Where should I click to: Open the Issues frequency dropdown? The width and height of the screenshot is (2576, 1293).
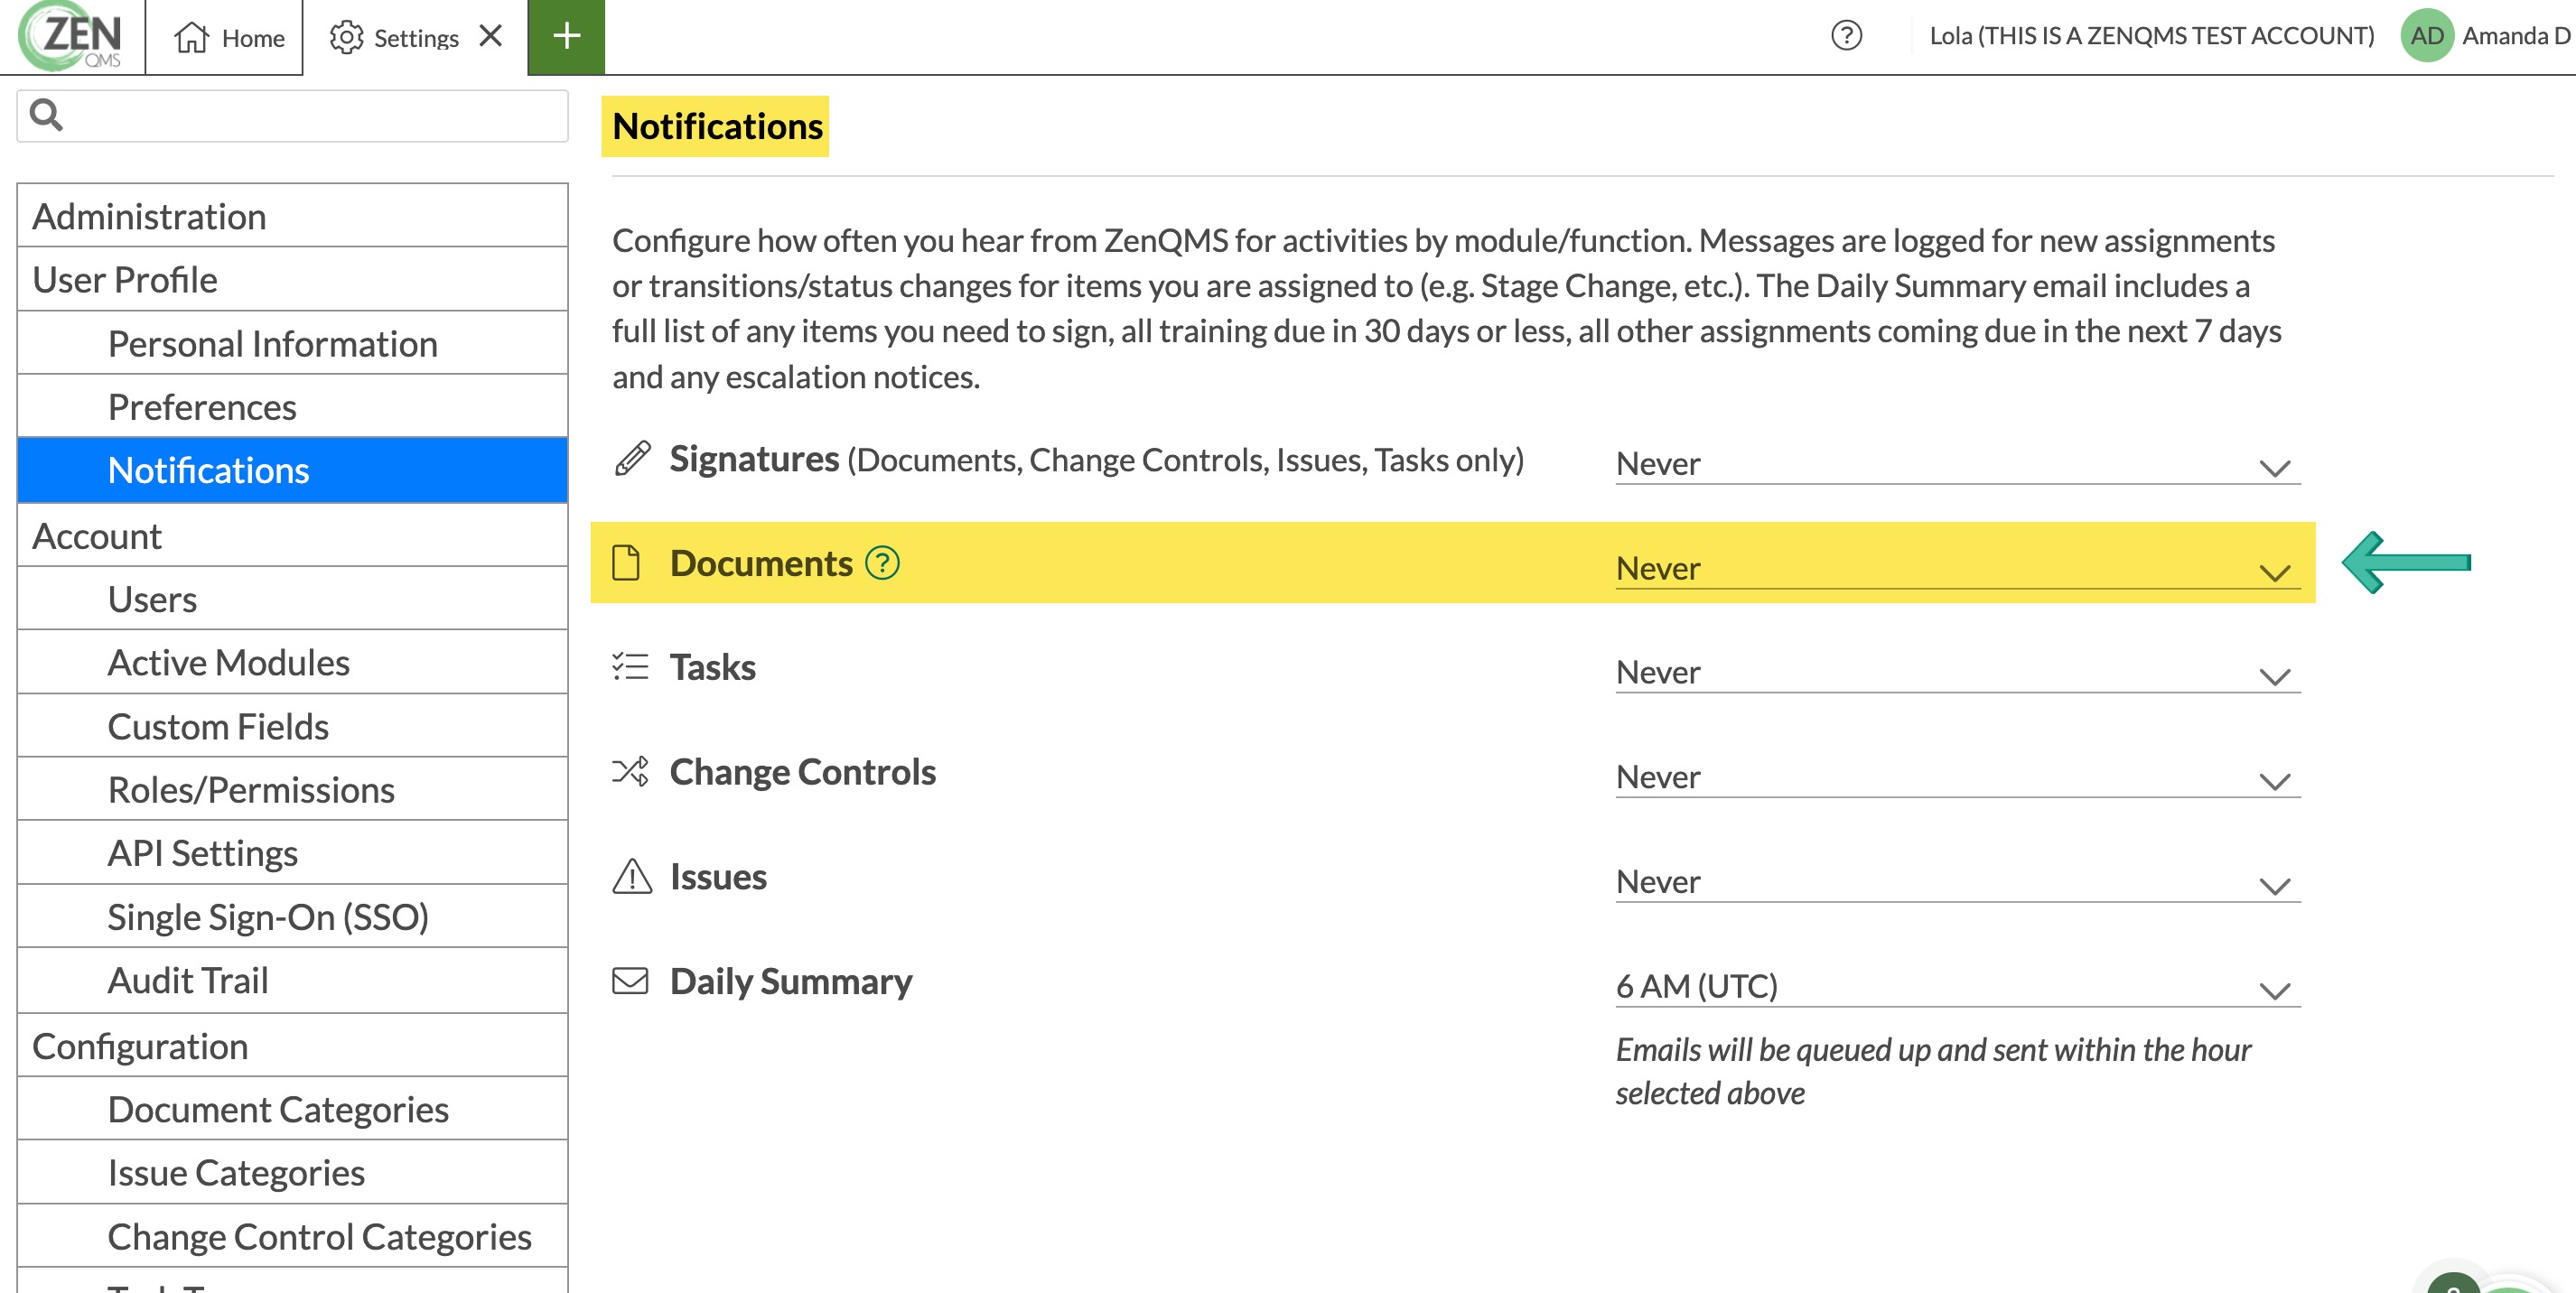[1957, 882]
